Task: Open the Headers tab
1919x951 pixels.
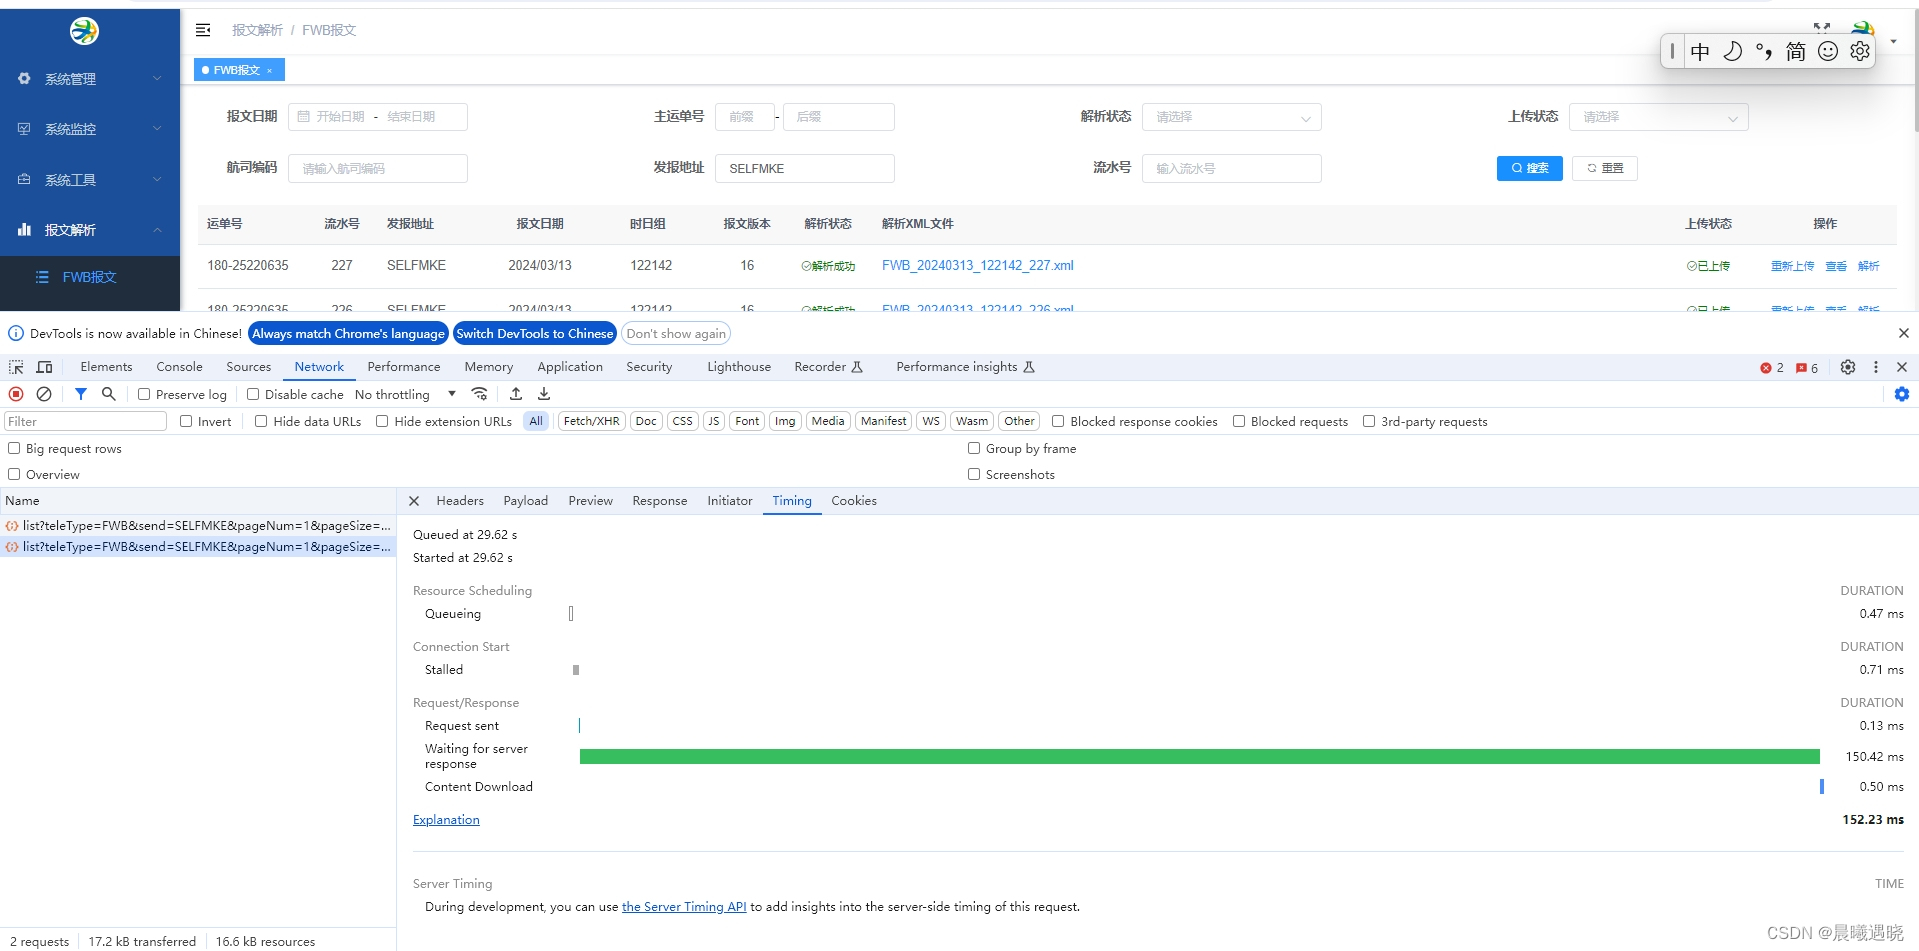Action: [x=460, y=501]
